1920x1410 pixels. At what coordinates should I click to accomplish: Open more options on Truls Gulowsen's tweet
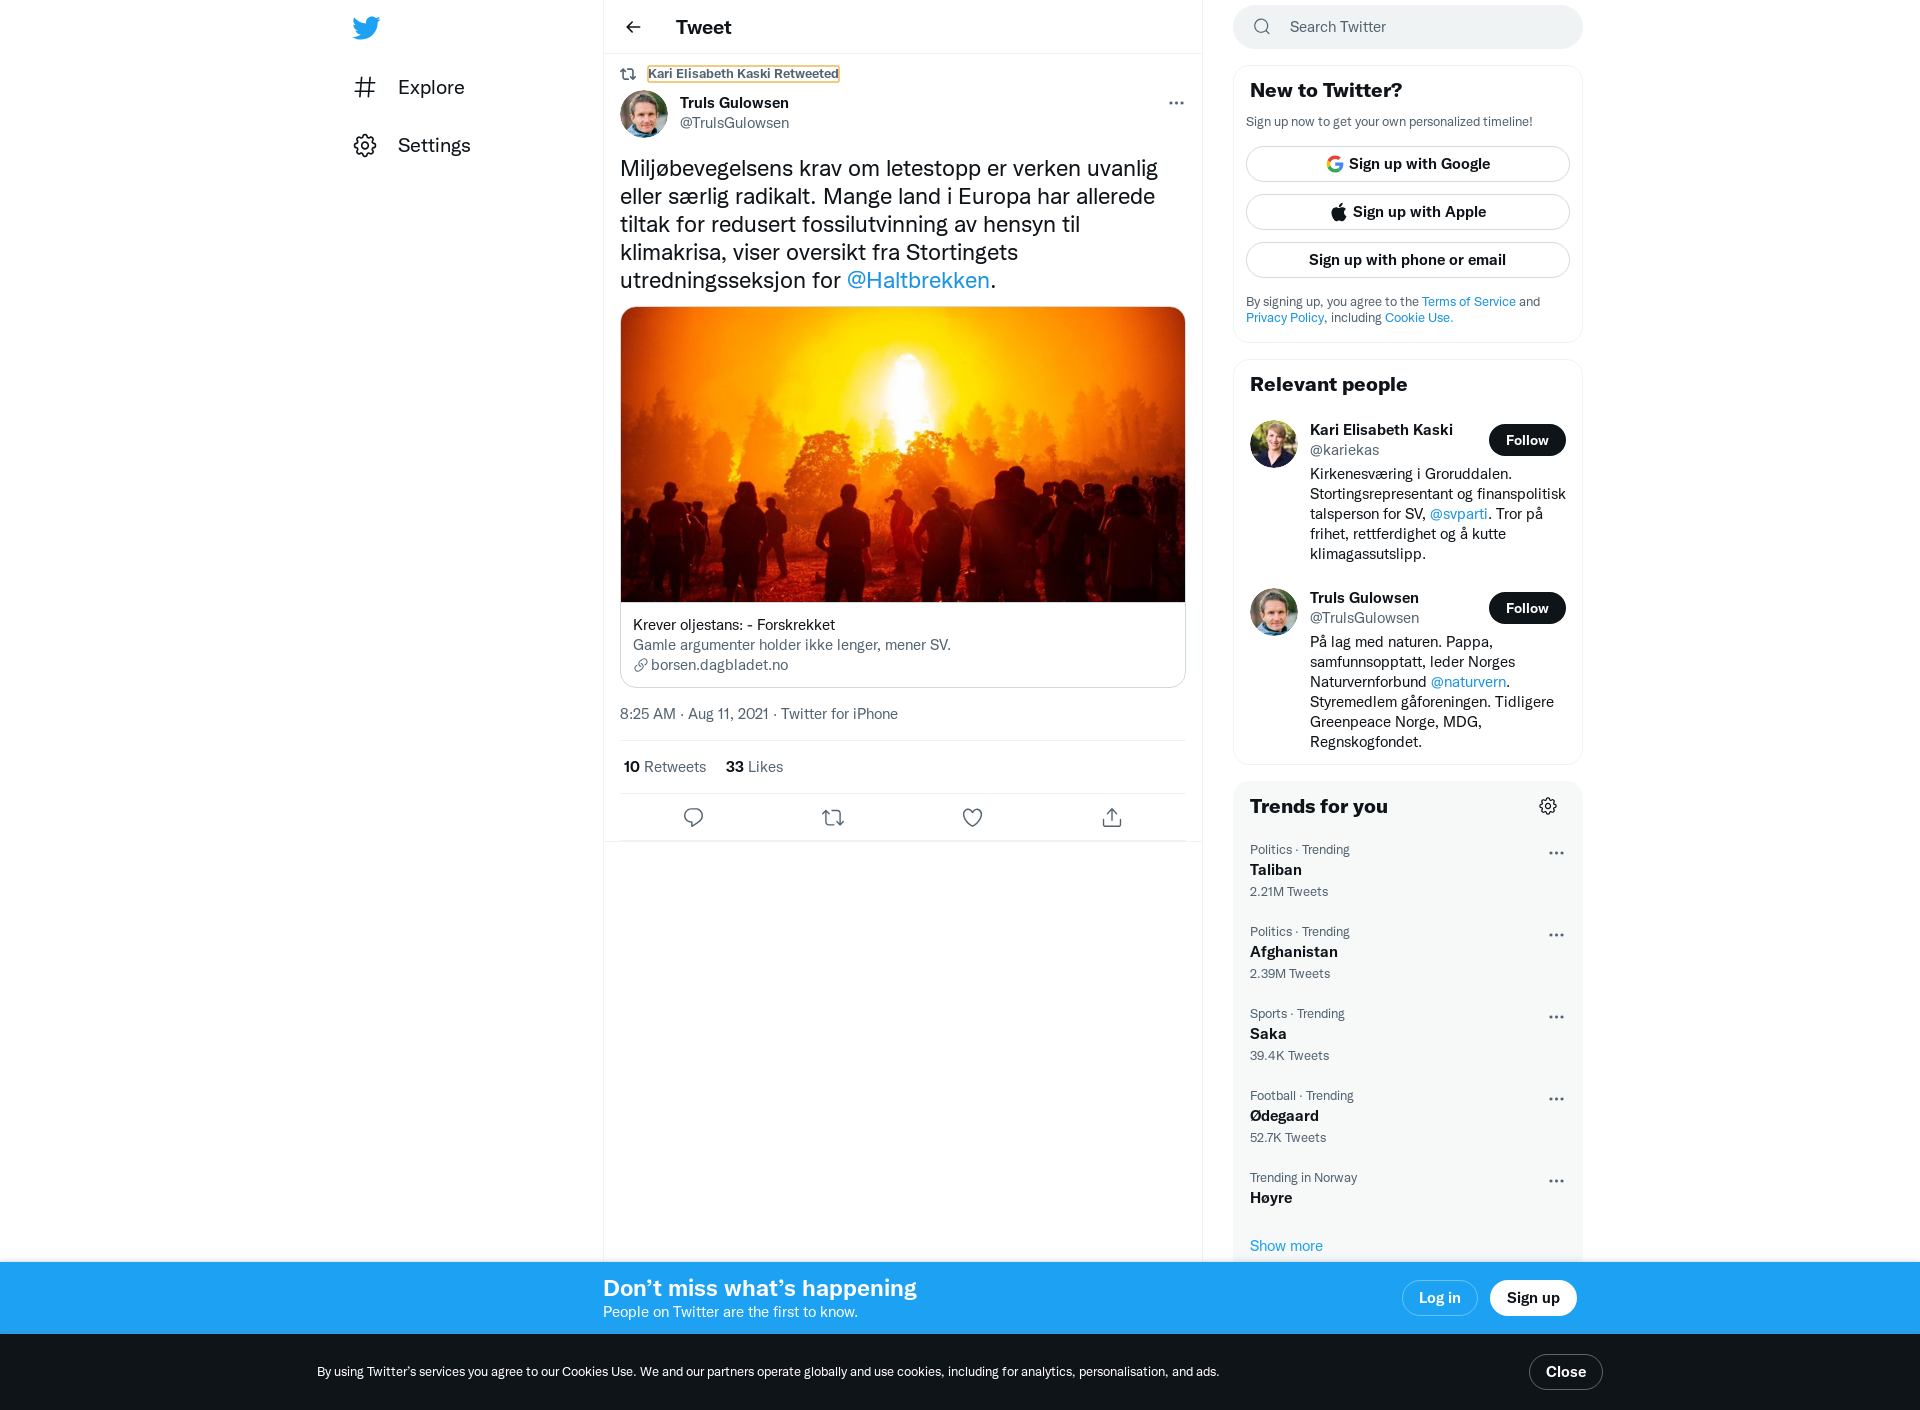click(1176, 103)
